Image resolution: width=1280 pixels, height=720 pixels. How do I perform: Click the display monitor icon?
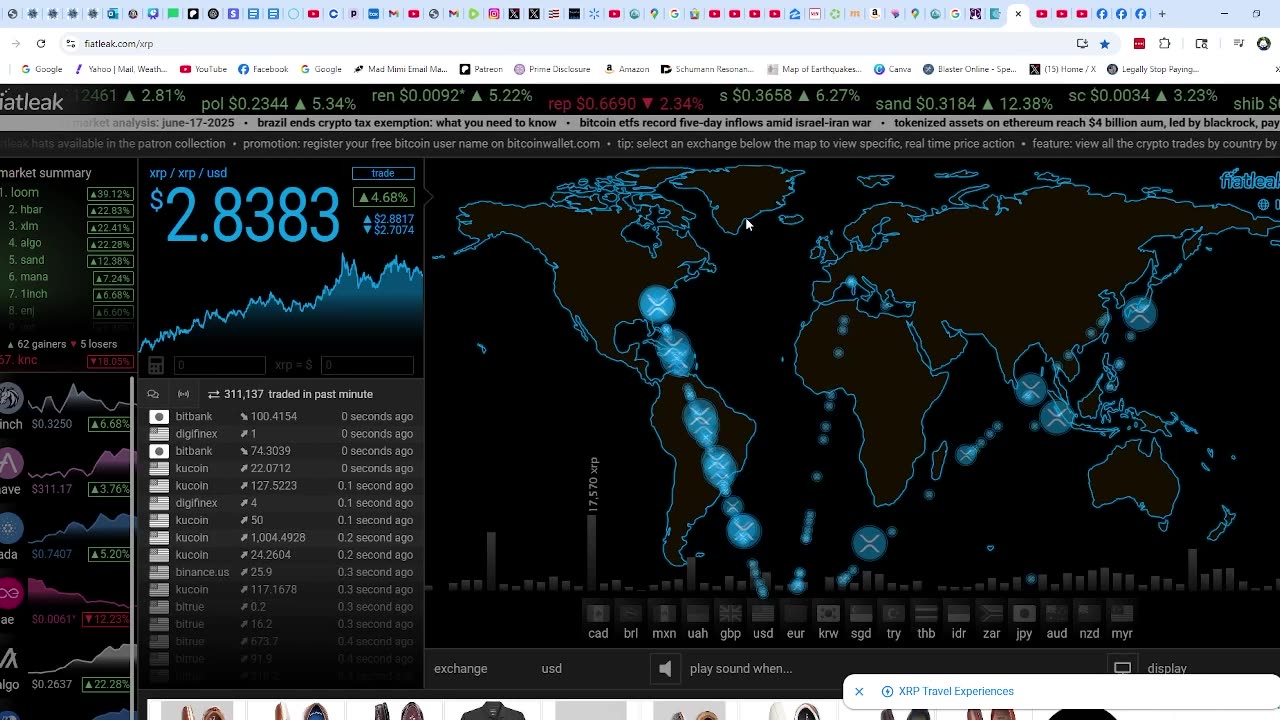pos(1122,668)
